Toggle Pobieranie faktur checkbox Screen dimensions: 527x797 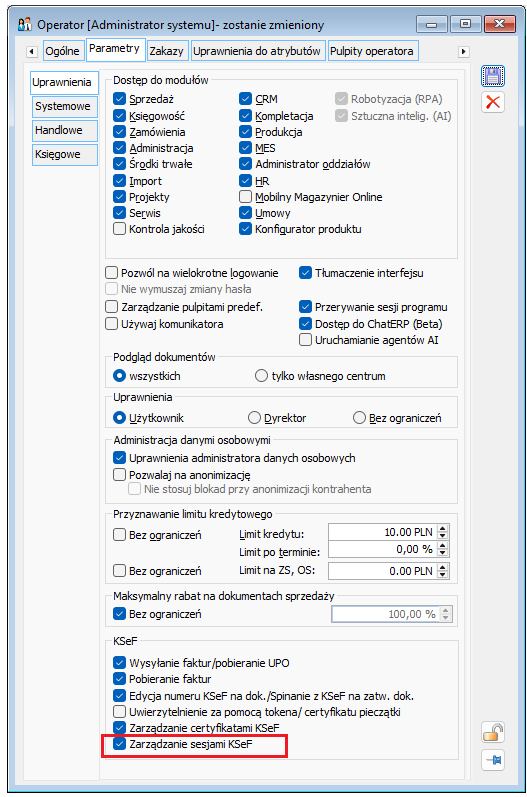pyautogui.click(x=119, y=679)
